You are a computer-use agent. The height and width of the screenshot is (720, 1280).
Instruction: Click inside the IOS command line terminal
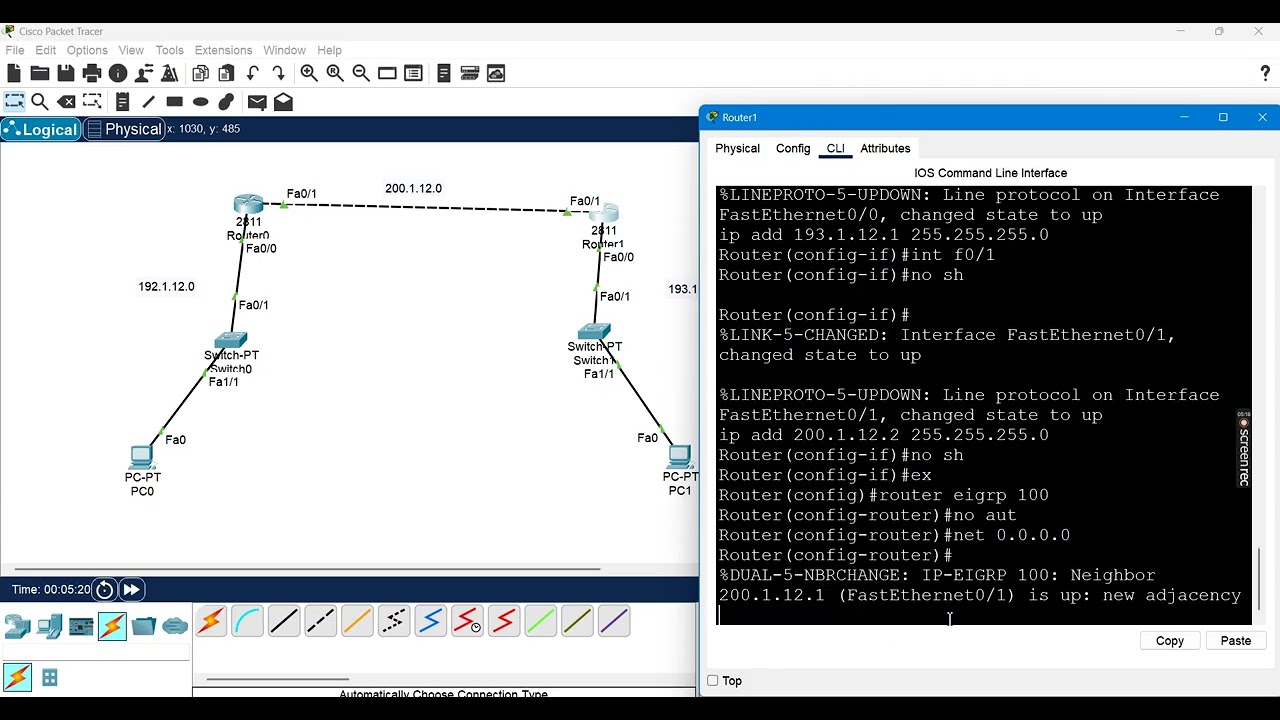click(x=984, y=405)
